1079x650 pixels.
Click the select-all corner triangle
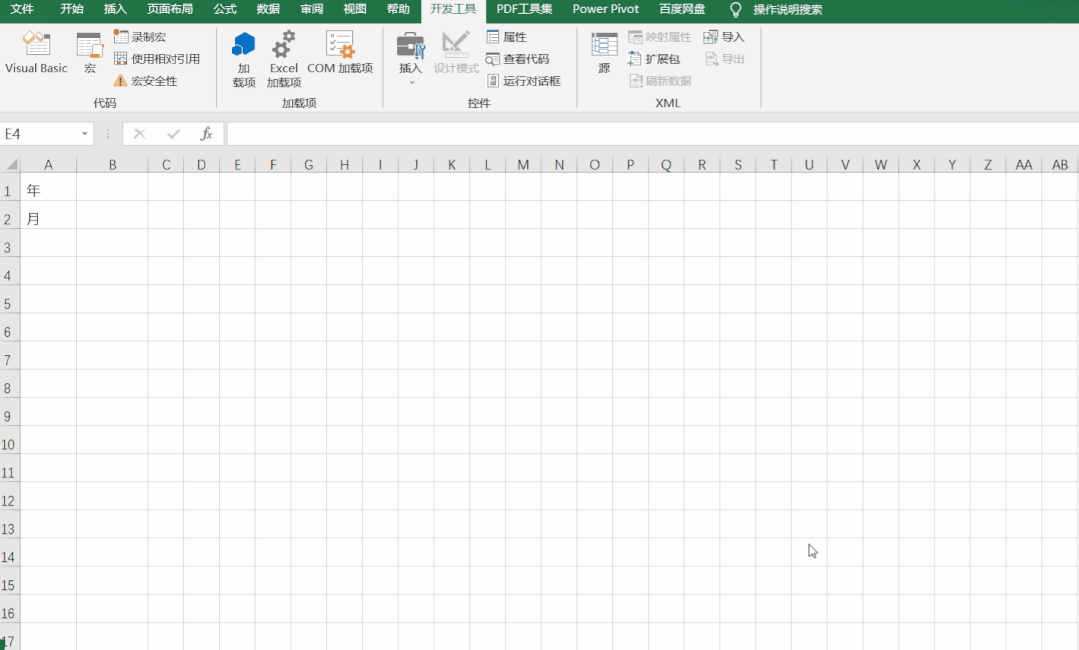pyautogui.click(x=10, y=164)
